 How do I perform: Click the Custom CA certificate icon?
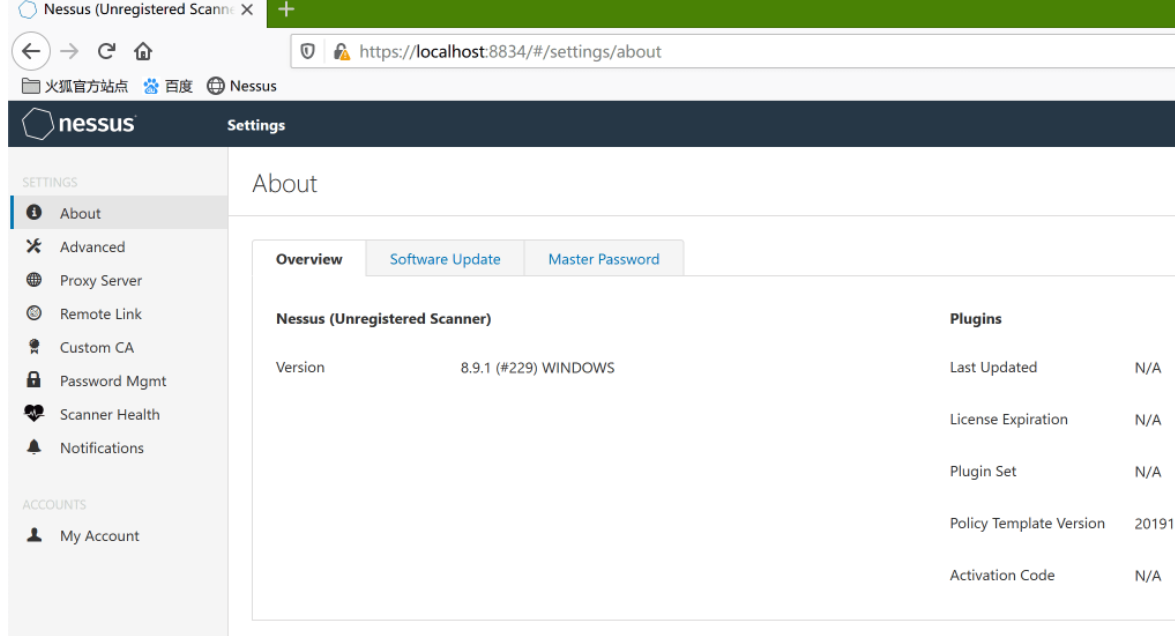[x=34, y=348]
